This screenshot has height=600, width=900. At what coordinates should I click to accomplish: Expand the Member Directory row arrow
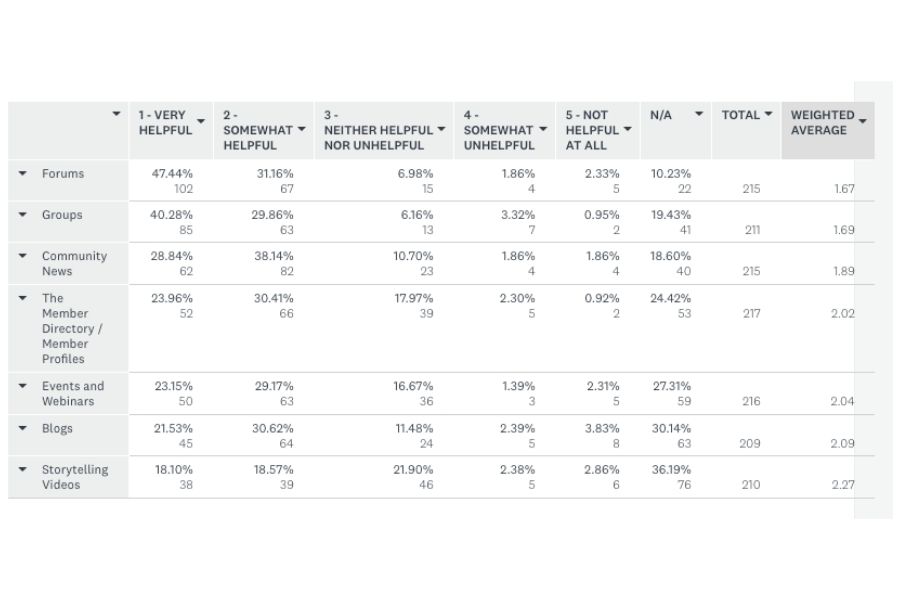(x=22, y=298)
